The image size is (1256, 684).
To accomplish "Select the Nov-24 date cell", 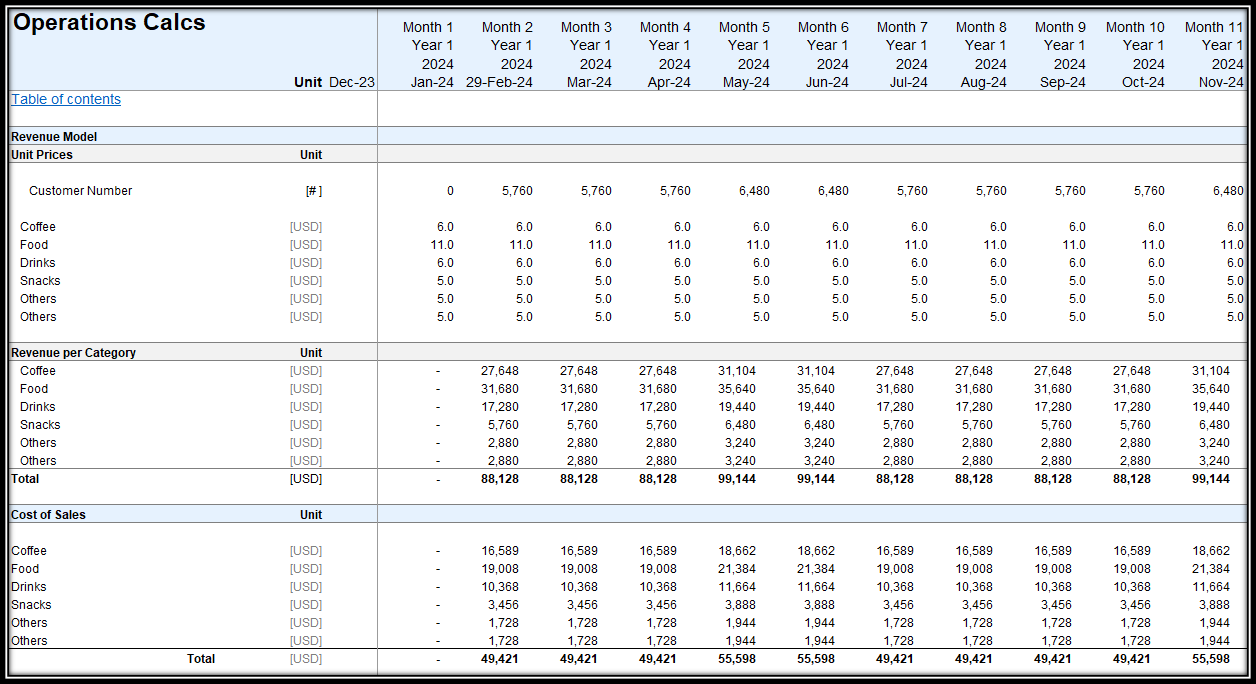I will click(x=1221, y=82).
